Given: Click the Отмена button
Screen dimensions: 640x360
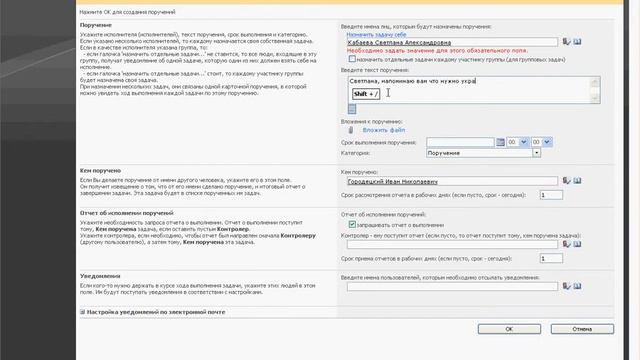Looking at the screenshot, I should (582, 329).
